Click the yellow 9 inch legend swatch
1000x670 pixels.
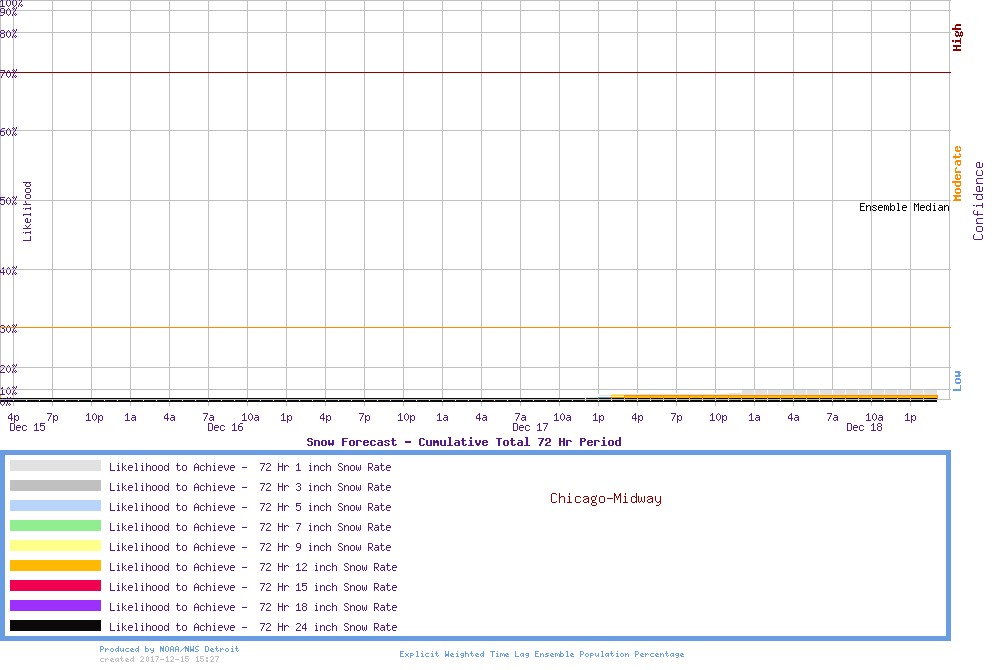click(x=55, y=546)
